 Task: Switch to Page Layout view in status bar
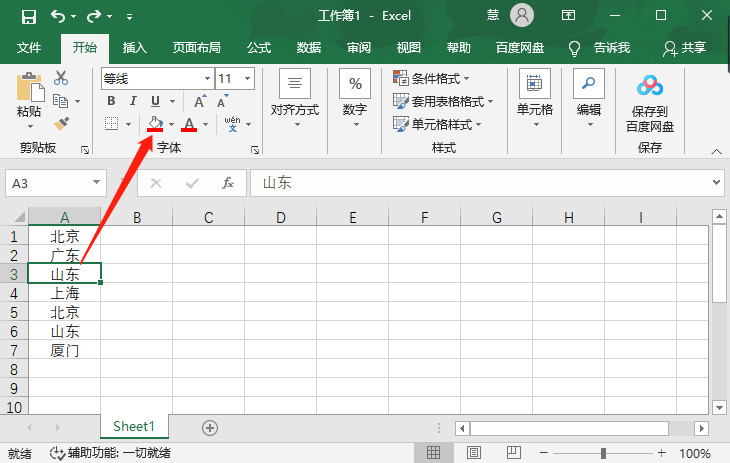point(474,453)
